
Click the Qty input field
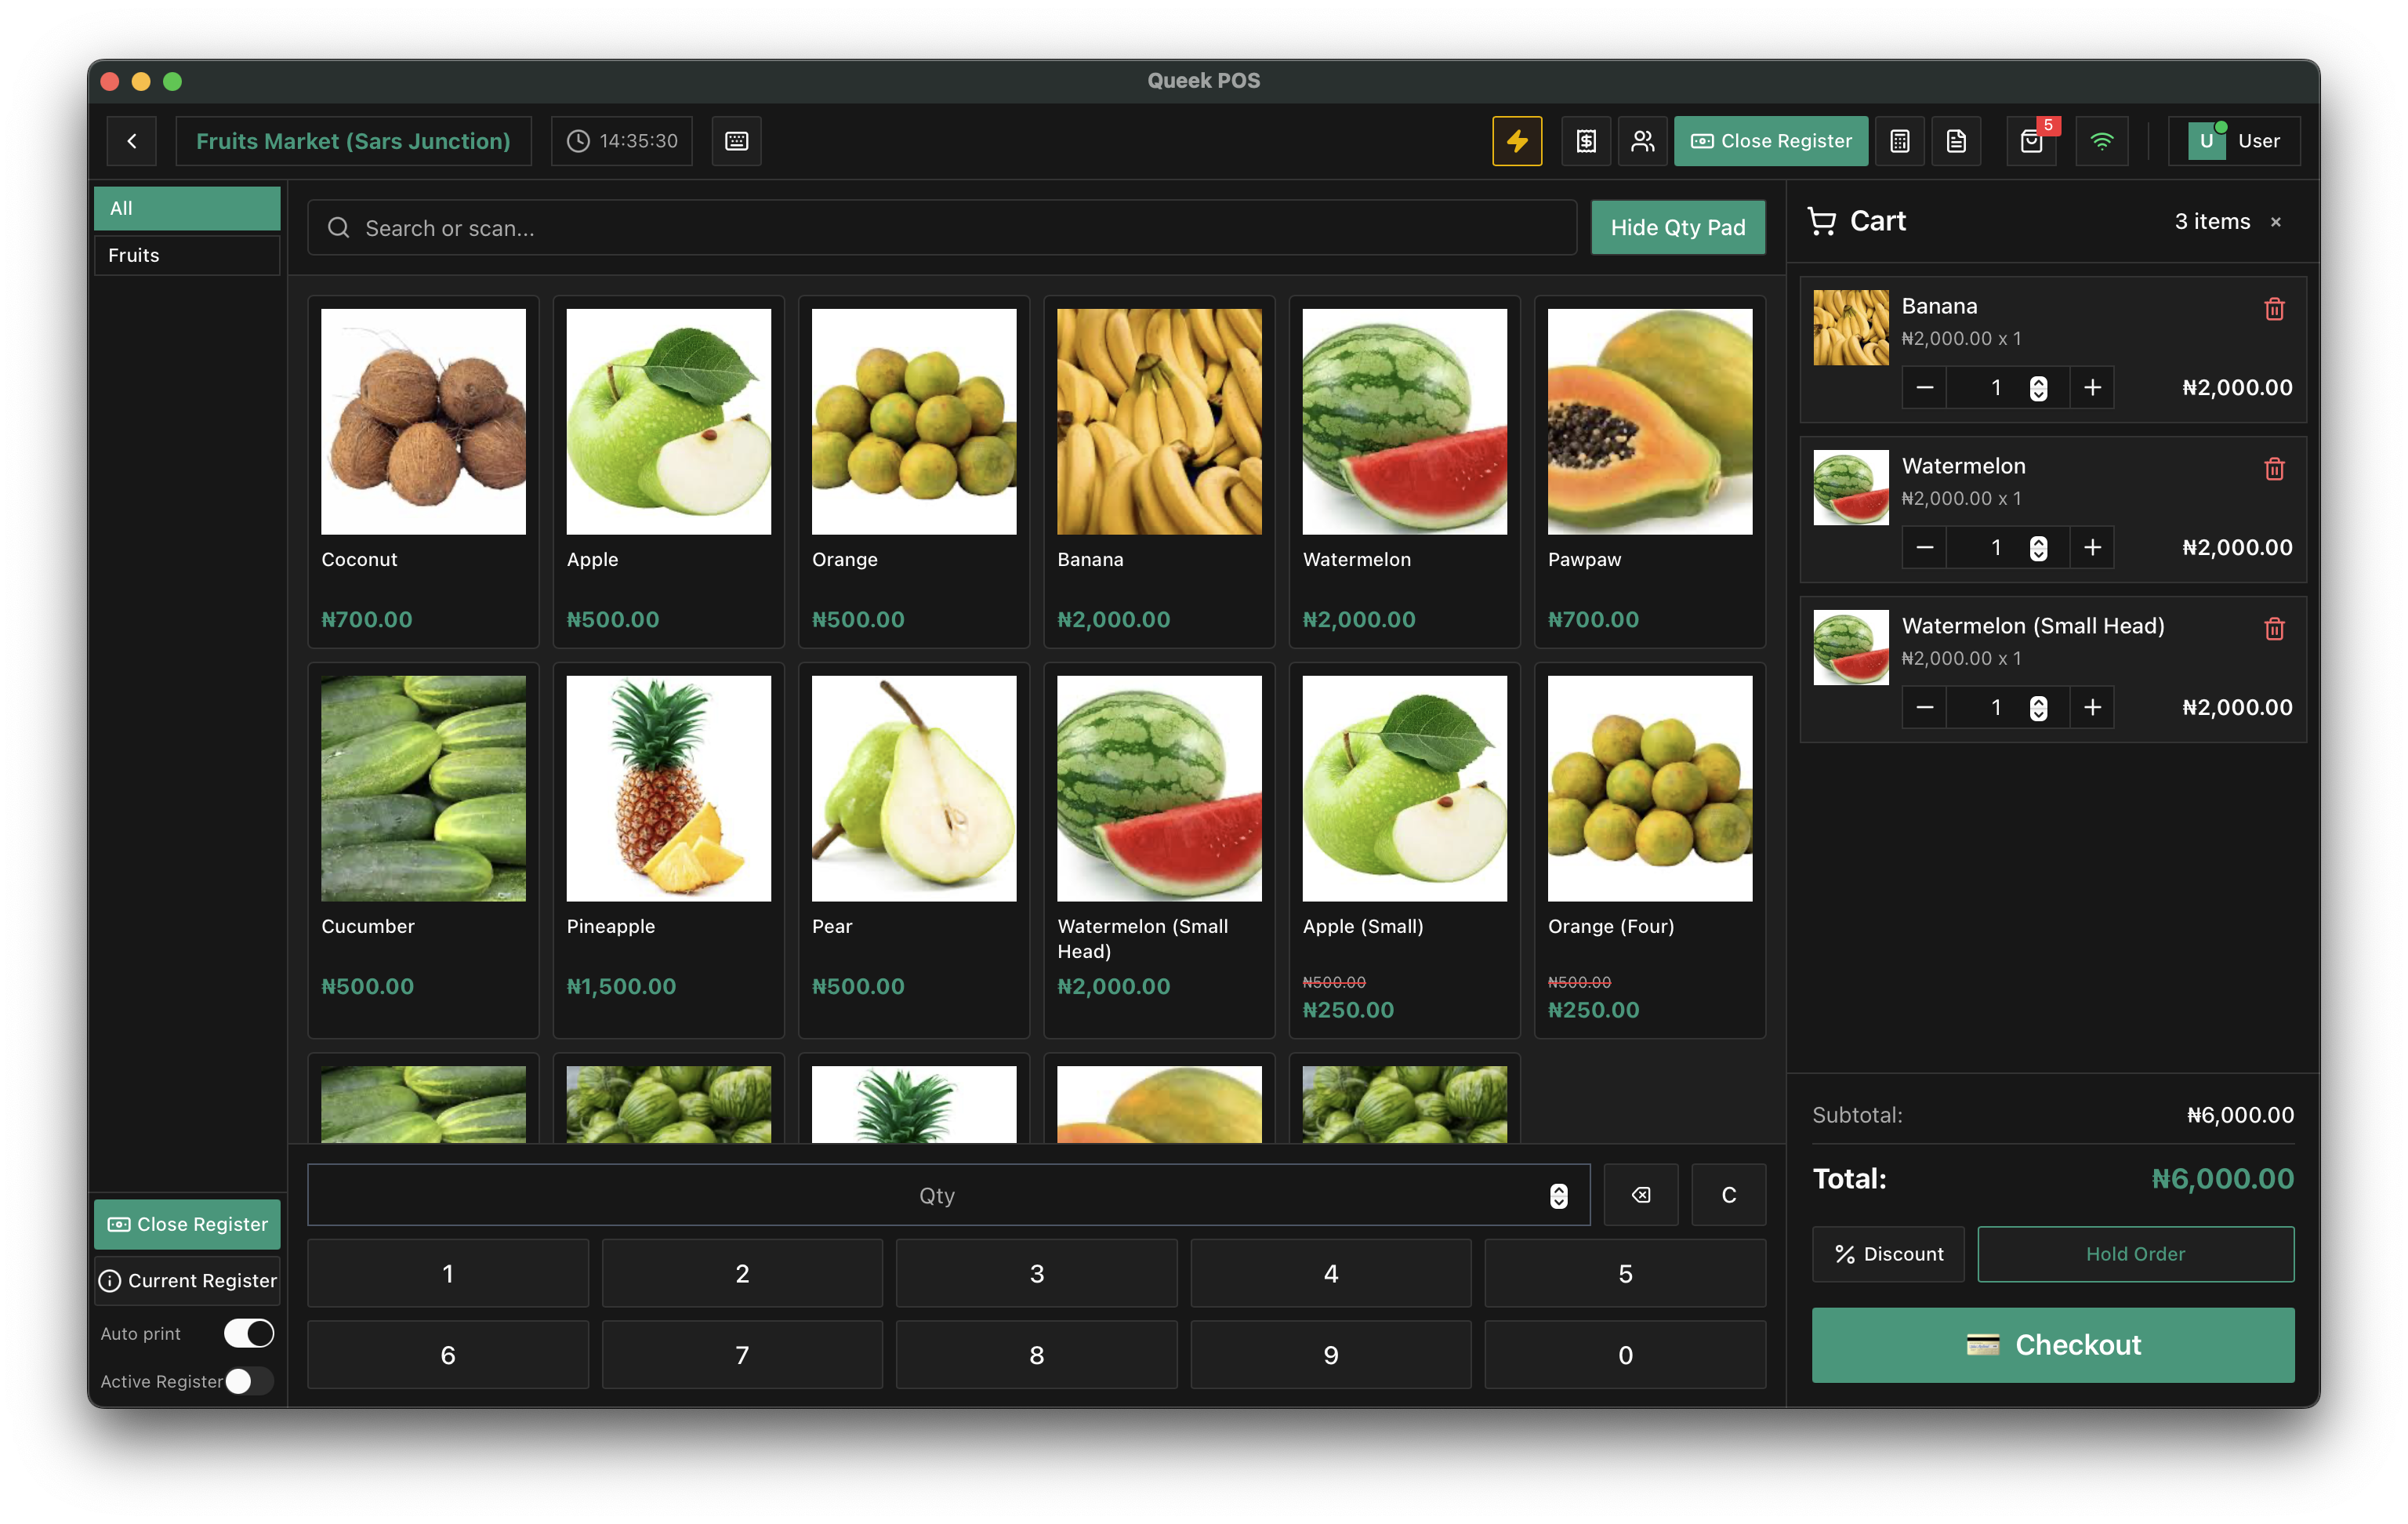pyautogui.click(x=948, y=1195)
